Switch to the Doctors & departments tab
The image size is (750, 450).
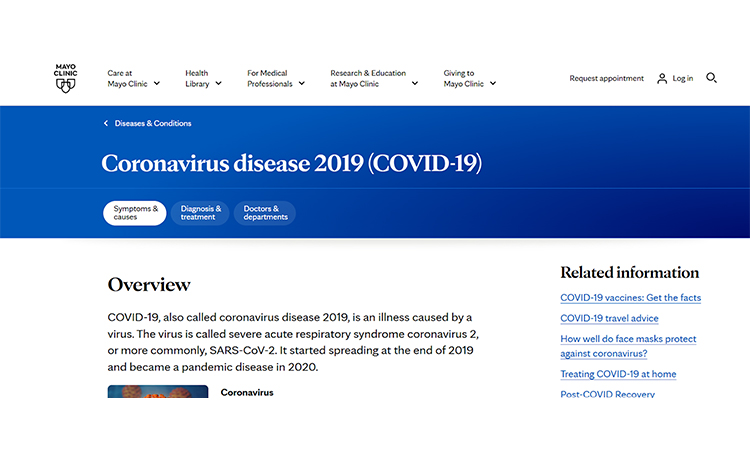(265, 213)
